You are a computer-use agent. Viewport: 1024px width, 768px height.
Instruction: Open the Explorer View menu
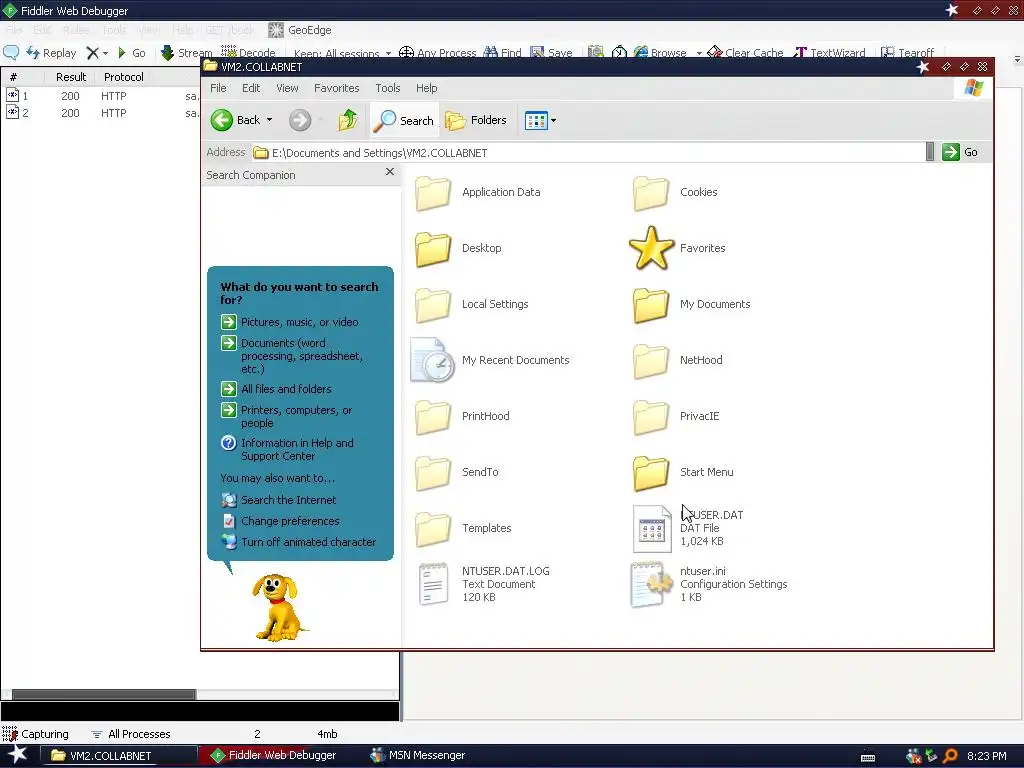pos(287,88)
